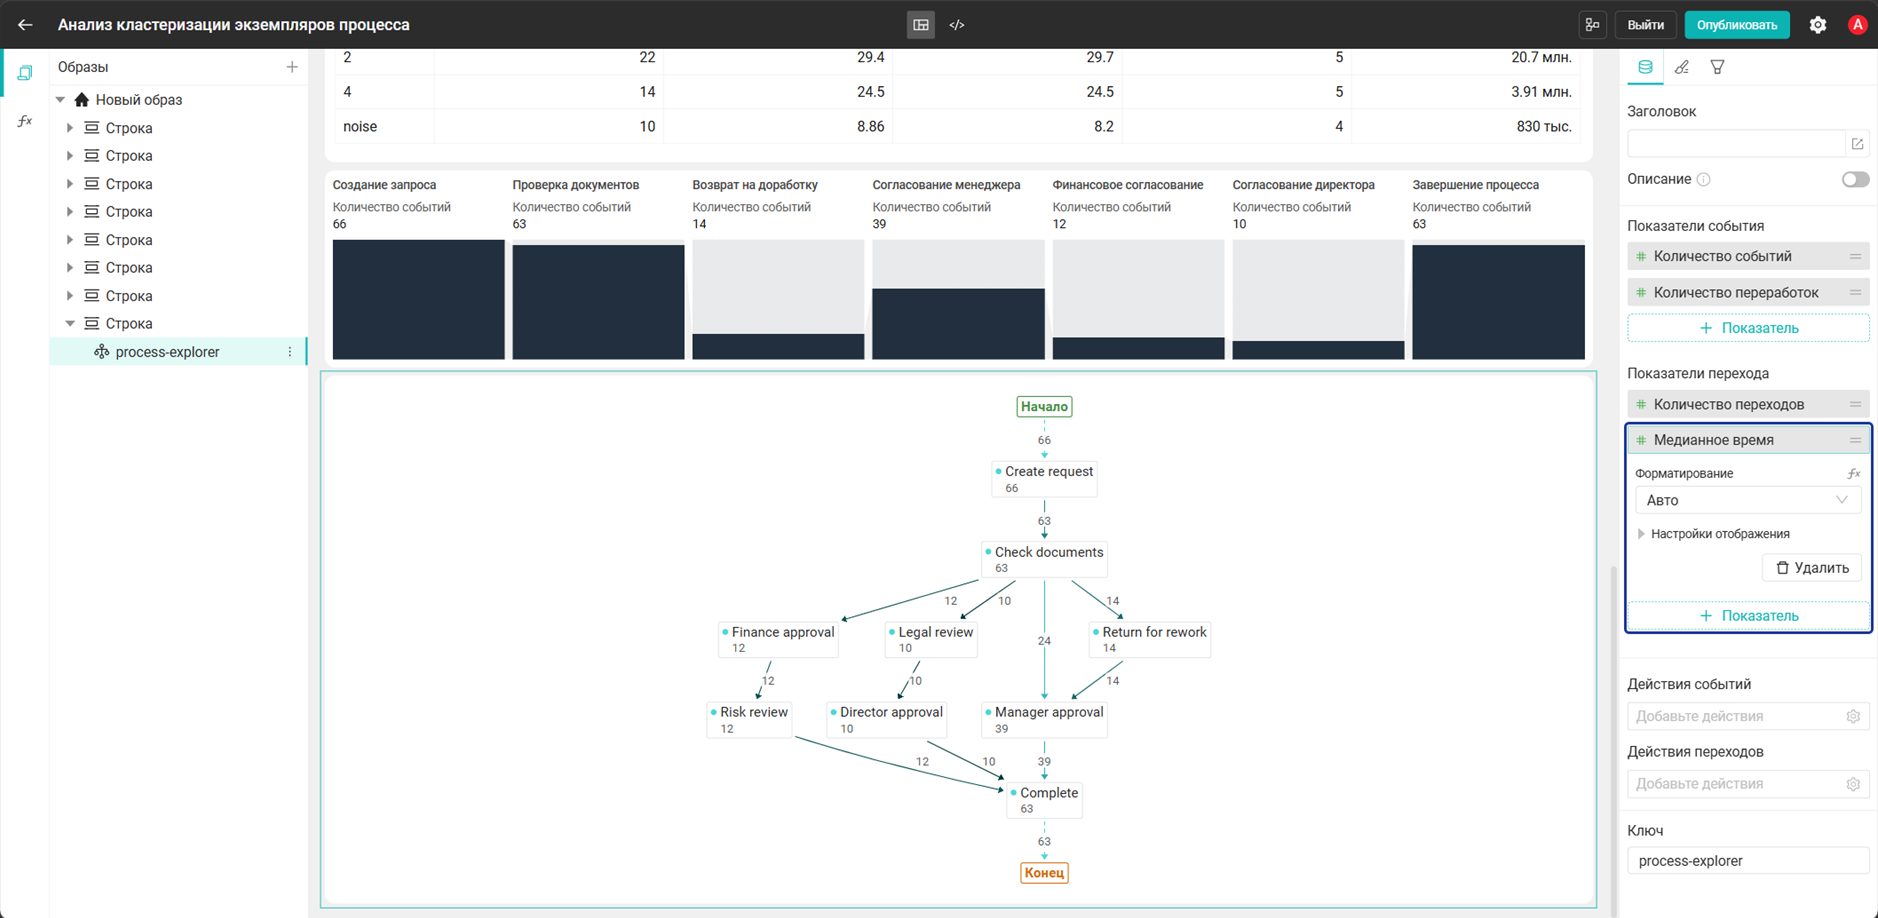The width and height of the screenshot is (1878, 918).
Task: Switch to the code view icon
Action: tap(957, 25)
